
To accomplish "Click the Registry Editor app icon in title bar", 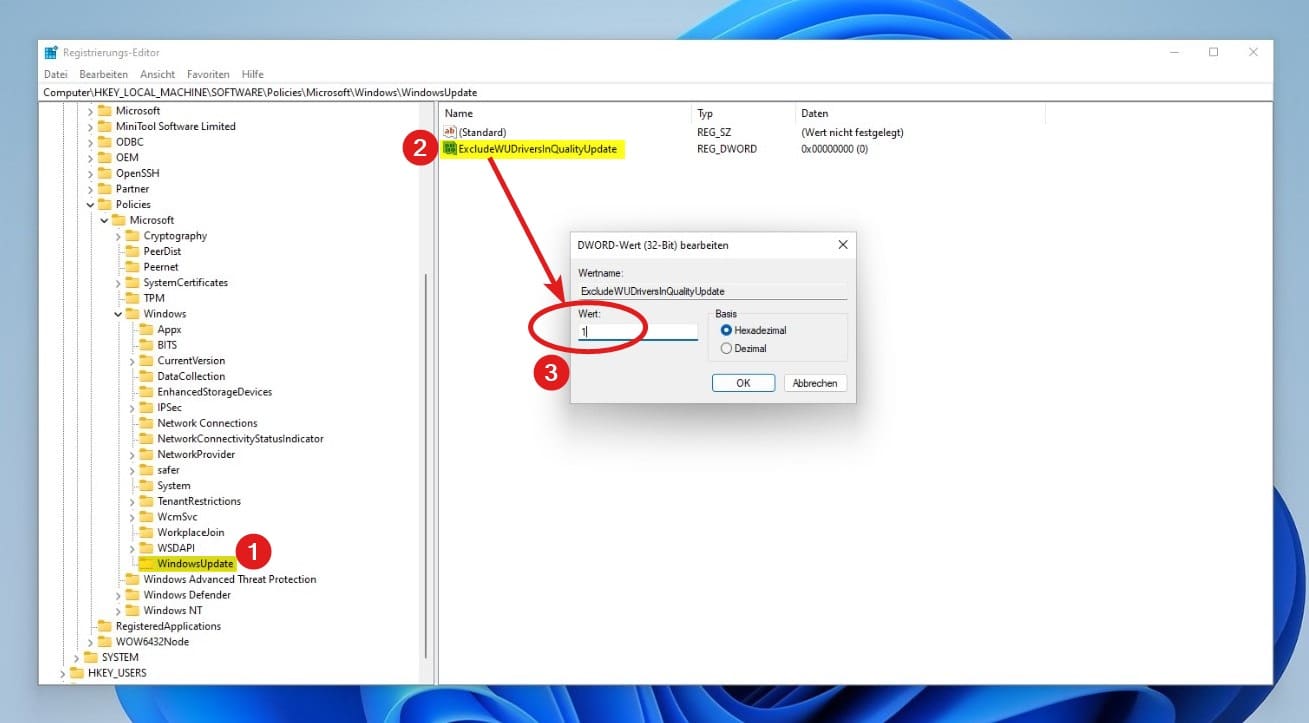I will [51, 53].
